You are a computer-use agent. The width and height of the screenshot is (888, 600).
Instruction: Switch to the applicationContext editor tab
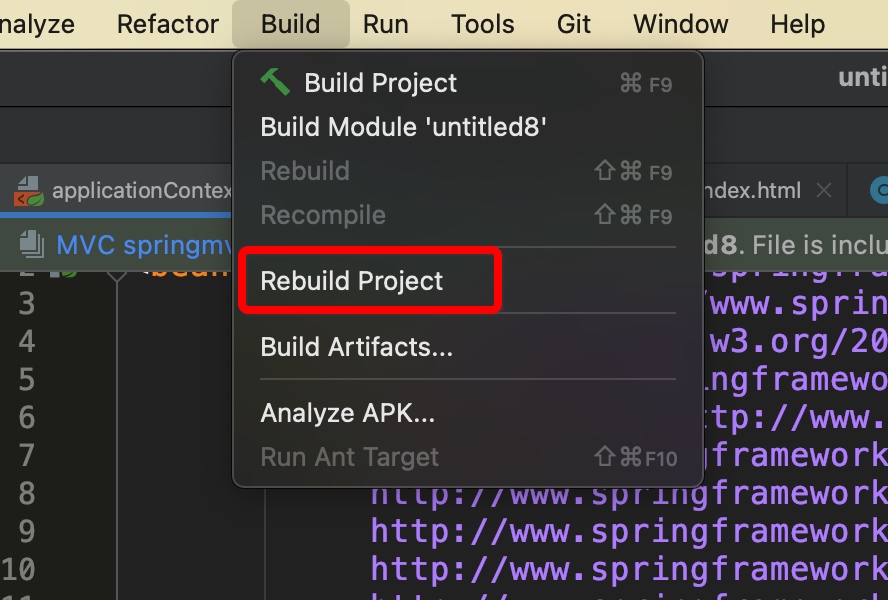(x=140, y=190)
